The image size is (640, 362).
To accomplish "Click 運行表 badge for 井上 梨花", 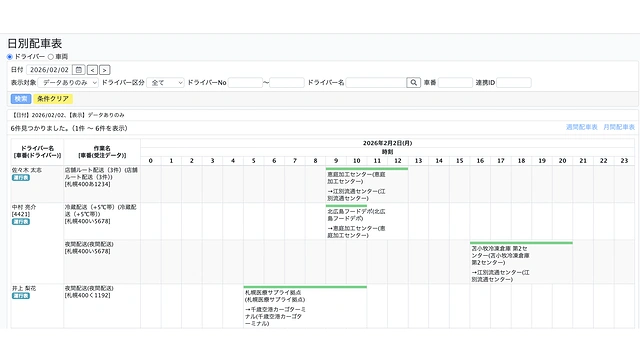I will [21, 296].
